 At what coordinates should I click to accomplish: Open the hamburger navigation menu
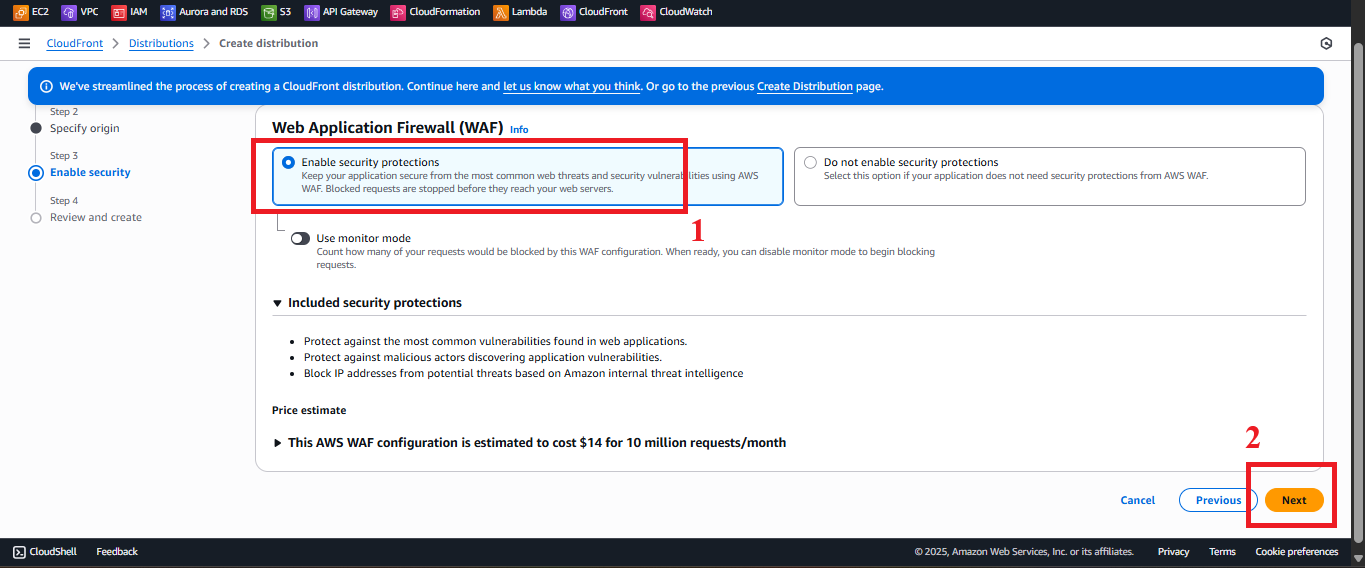(24, 44)
